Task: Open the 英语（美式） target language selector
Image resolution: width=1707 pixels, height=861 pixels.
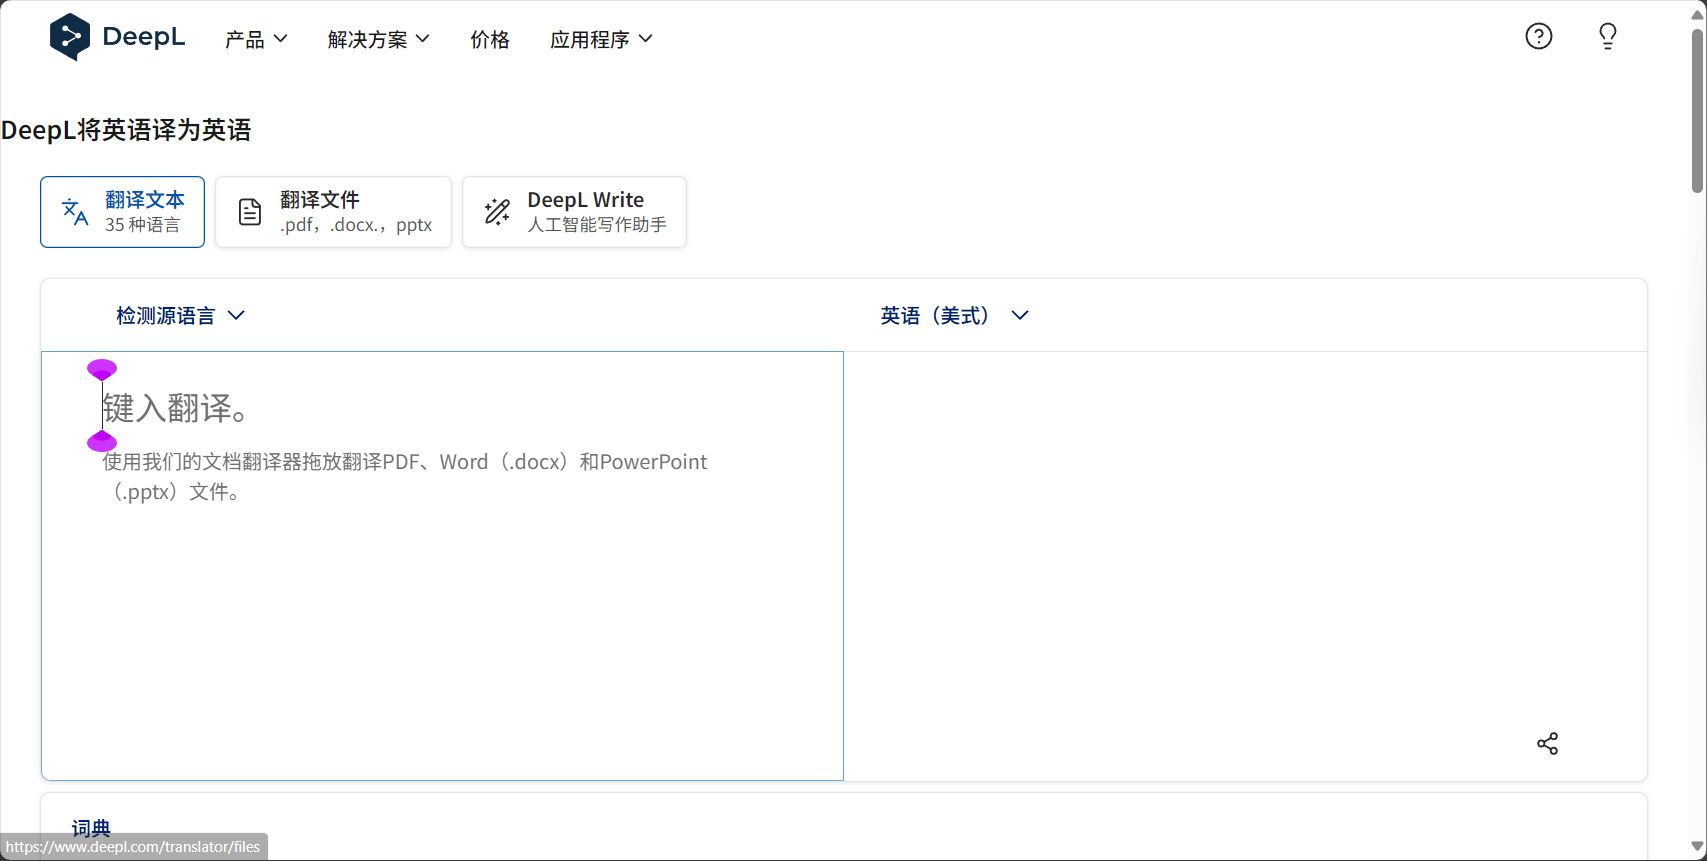Action: [x=954, y=315]
